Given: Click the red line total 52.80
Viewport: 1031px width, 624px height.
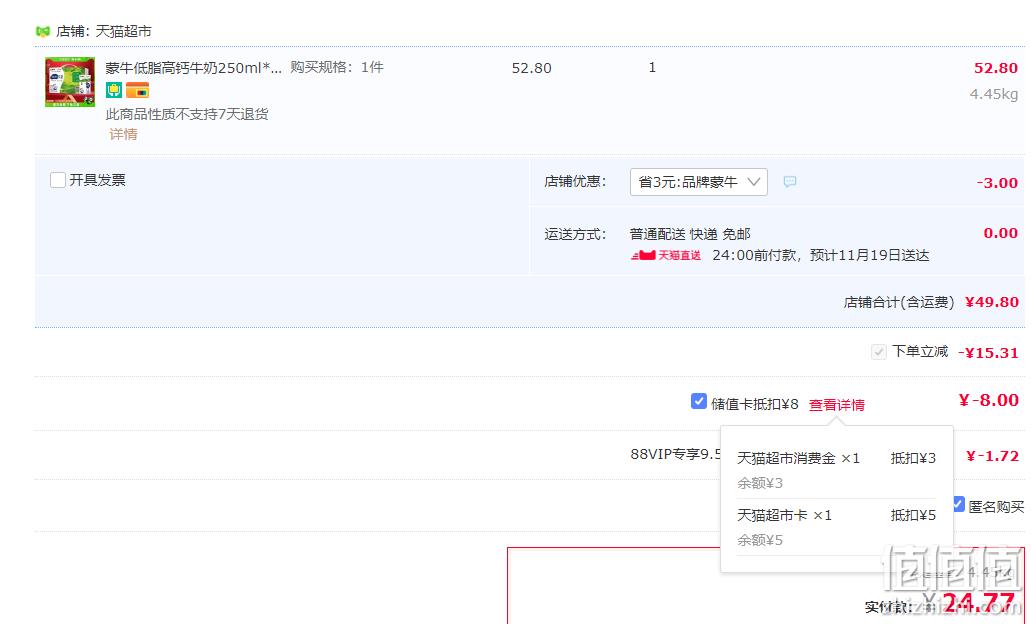Looking at the screenshot, I should point(995,68).
